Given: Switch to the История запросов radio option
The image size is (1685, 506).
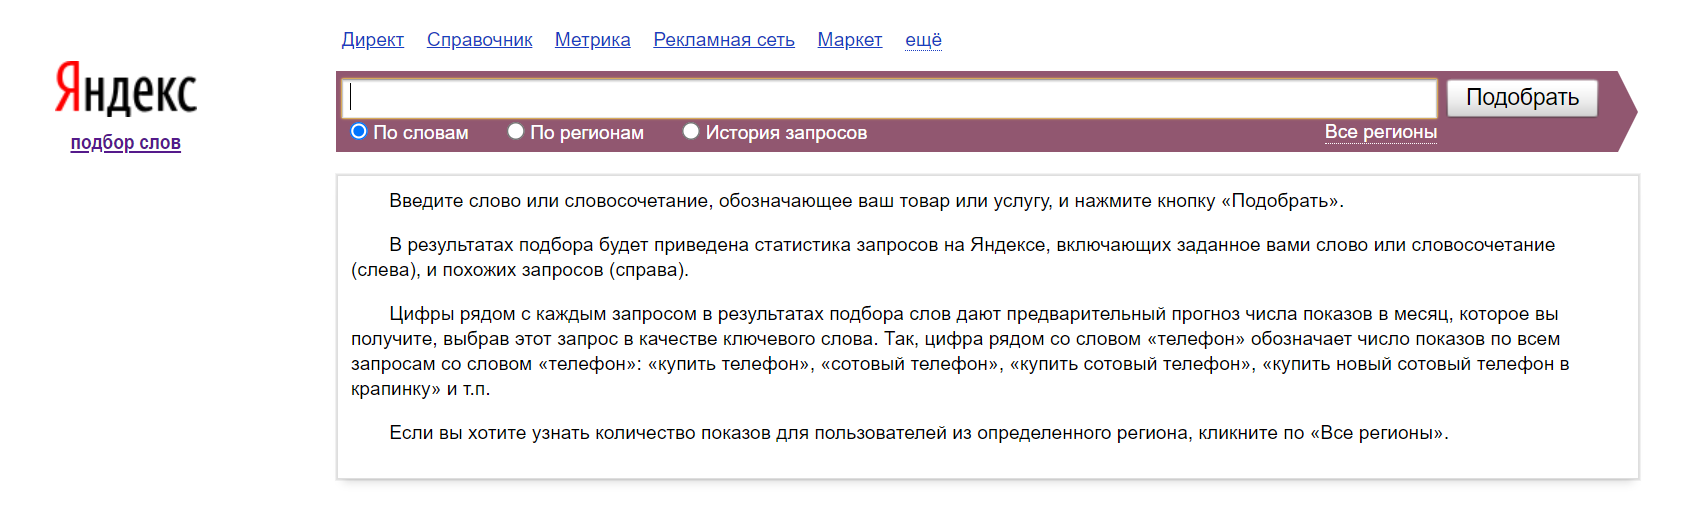Looking at the screenshot, I should pyautogui.click(x=691, y=131).
